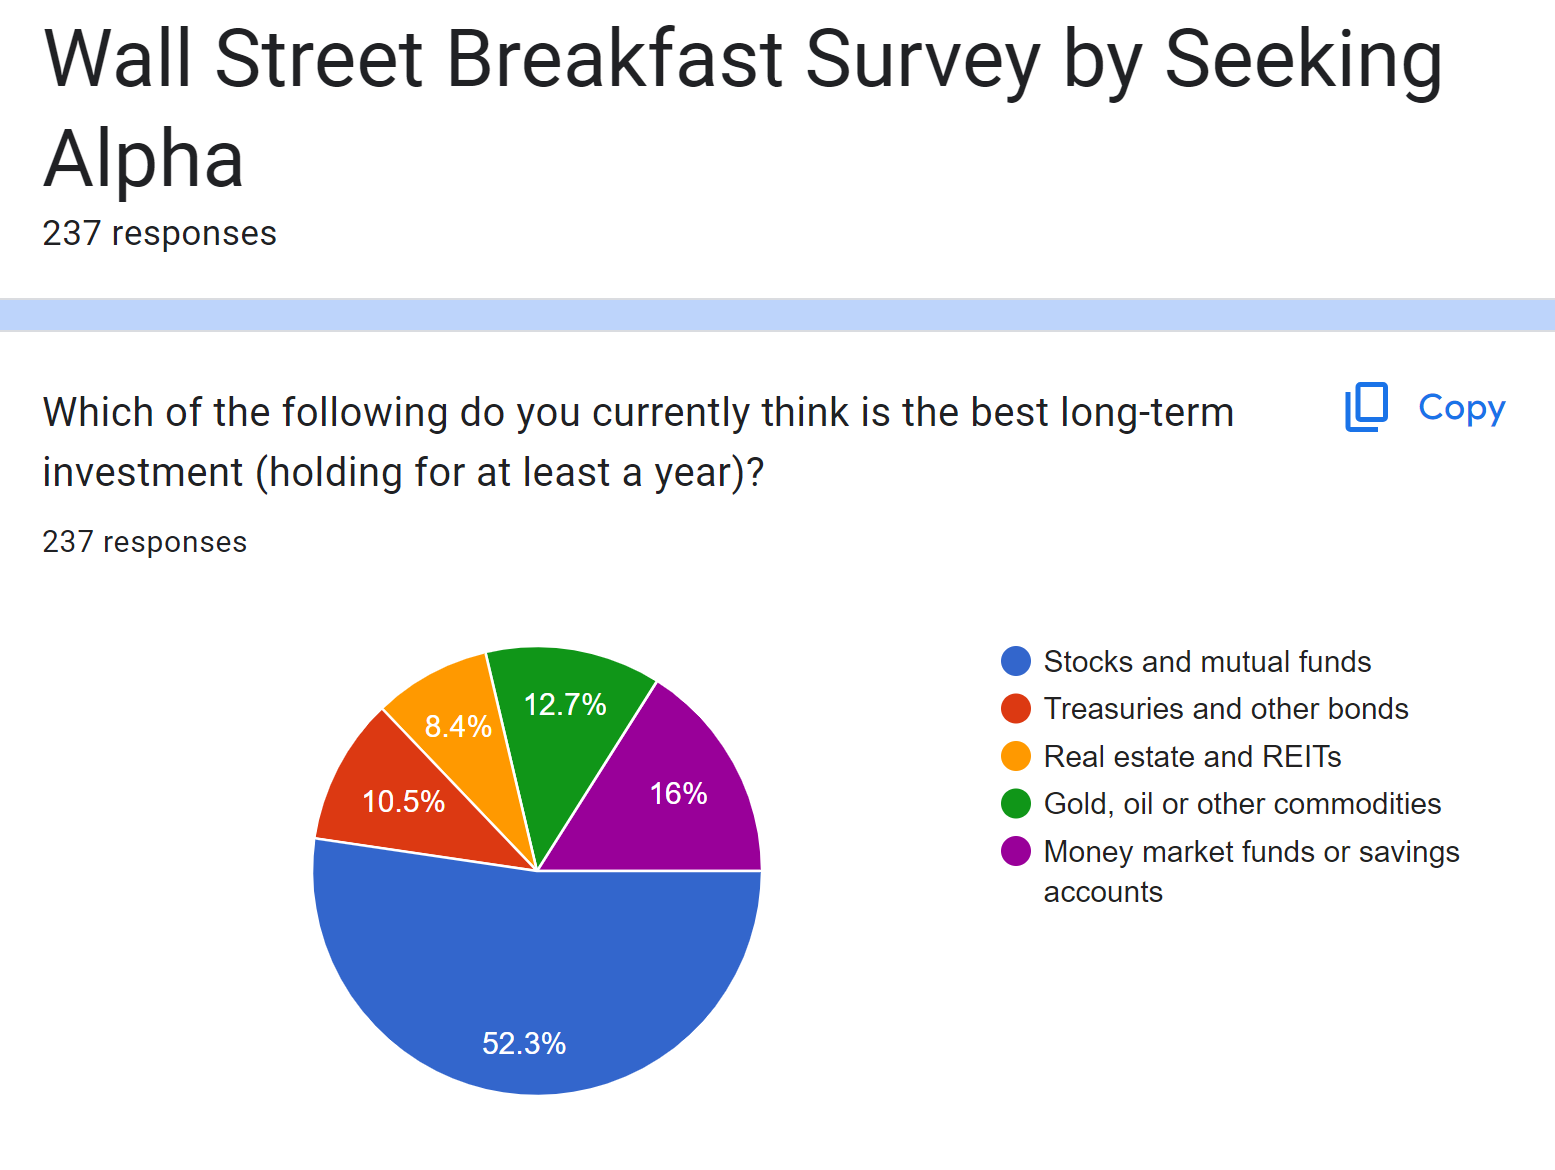Click the 'Real estate and REITs' legend label
1555x1170 pixels.
pyautogui.click(x=1192, y=756)
